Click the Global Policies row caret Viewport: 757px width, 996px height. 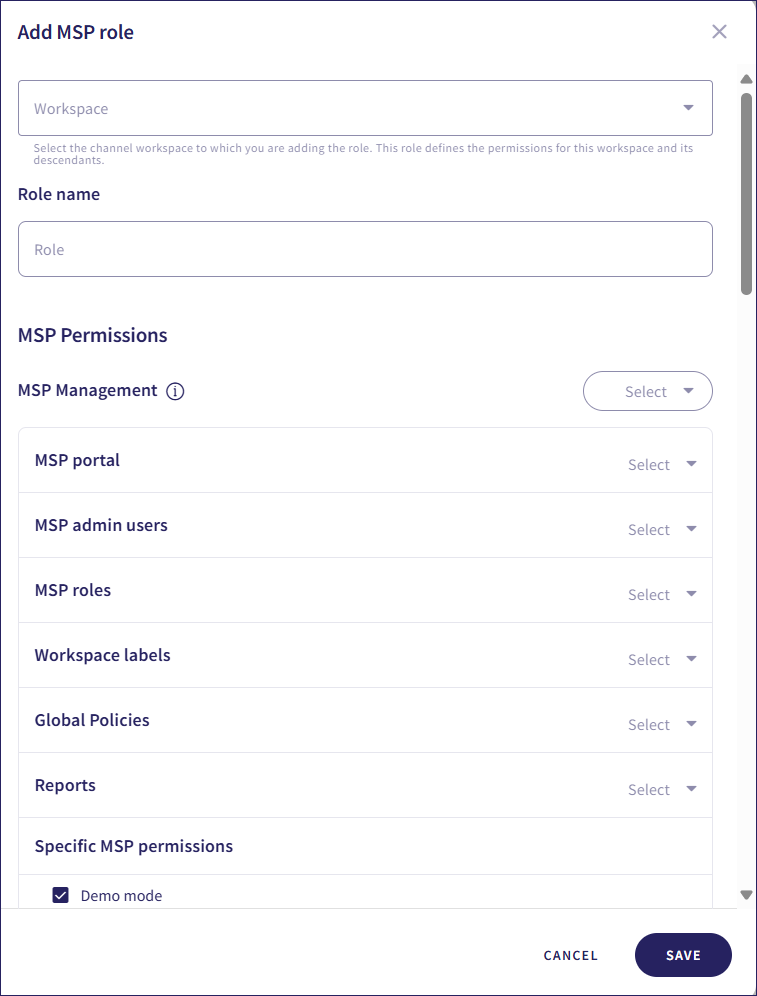(x=691, y=724)
